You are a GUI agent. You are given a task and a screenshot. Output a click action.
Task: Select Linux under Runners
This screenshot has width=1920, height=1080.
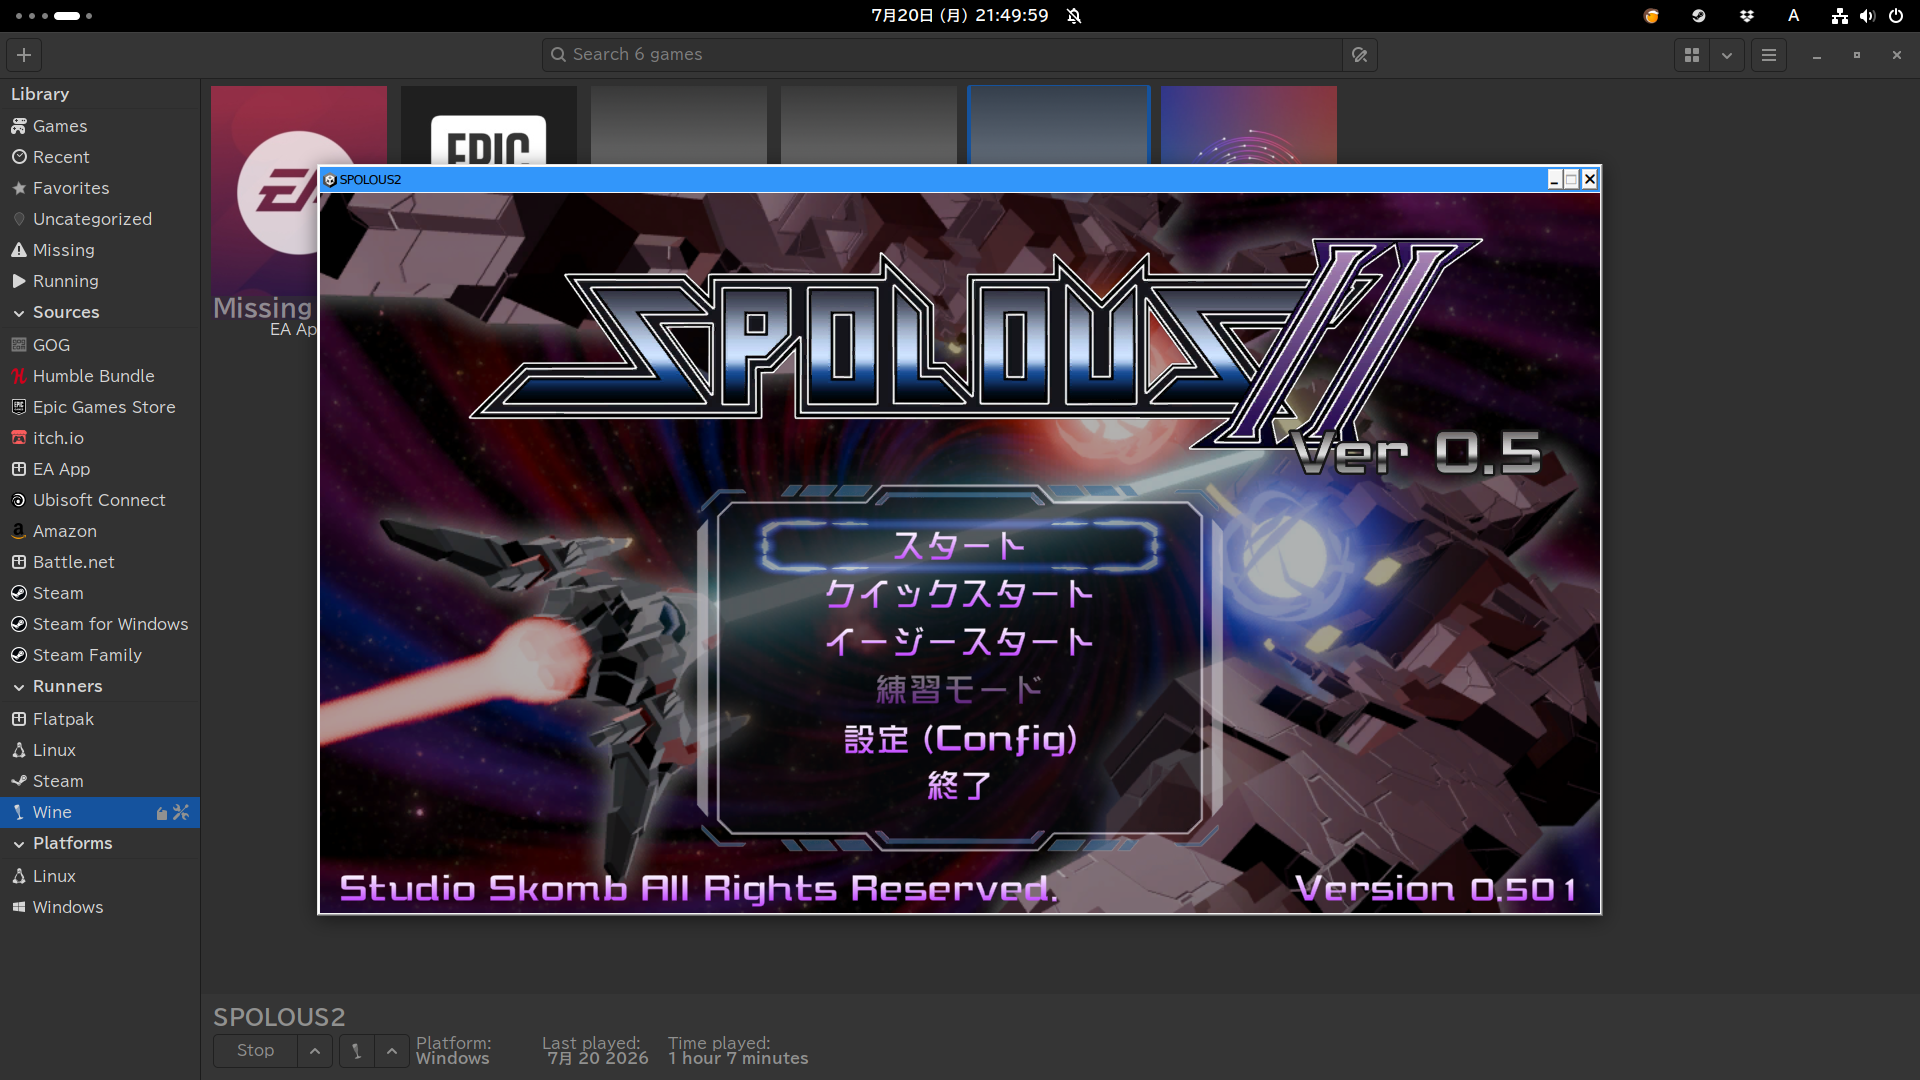point(100,750)
